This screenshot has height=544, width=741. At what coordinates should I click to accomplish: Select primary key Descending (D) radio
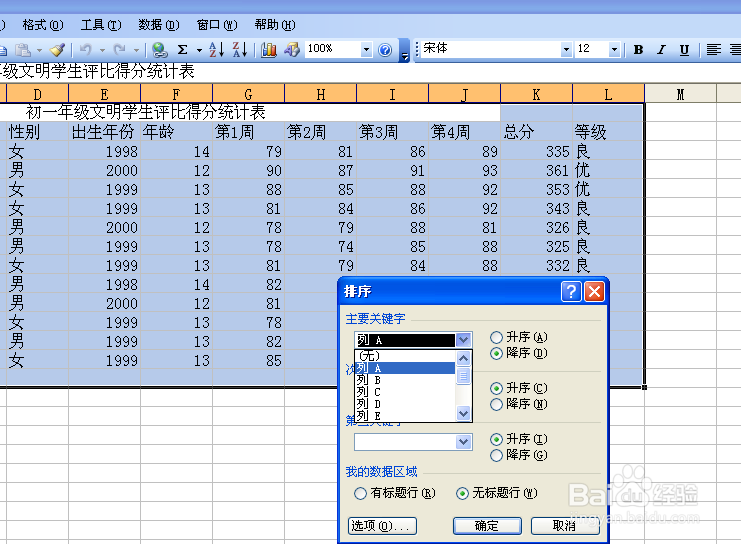[496, 354]
